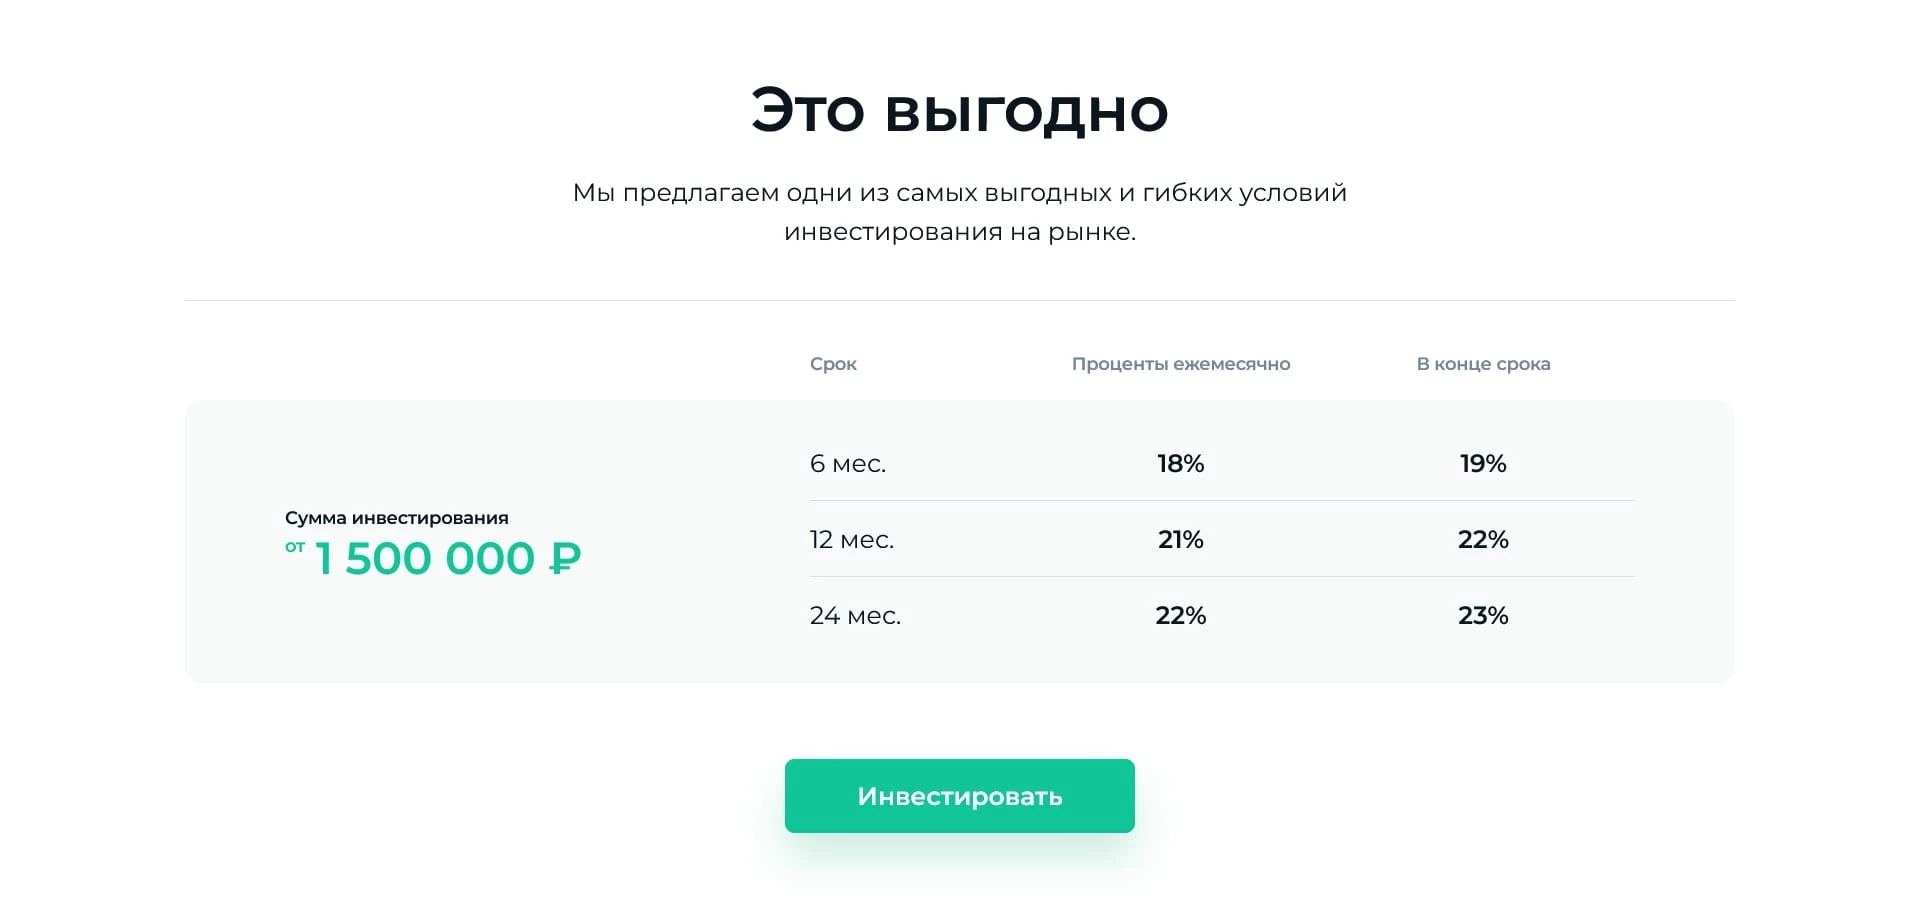Click the 23% end-of-term rate

point(1483,615)
